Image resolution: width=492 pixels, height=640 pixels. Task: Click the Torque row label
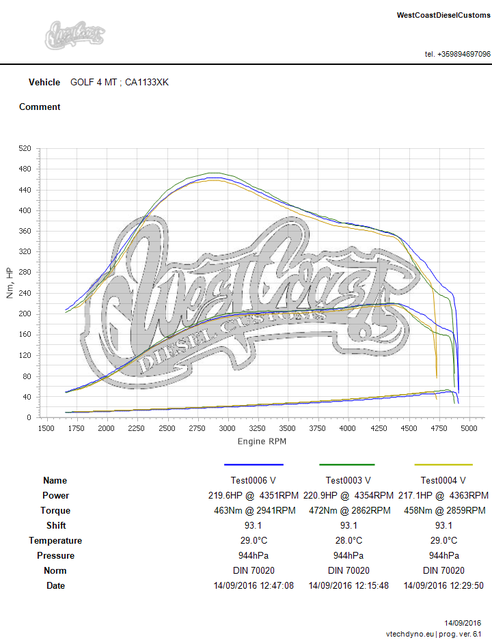[x=56, y=511]
